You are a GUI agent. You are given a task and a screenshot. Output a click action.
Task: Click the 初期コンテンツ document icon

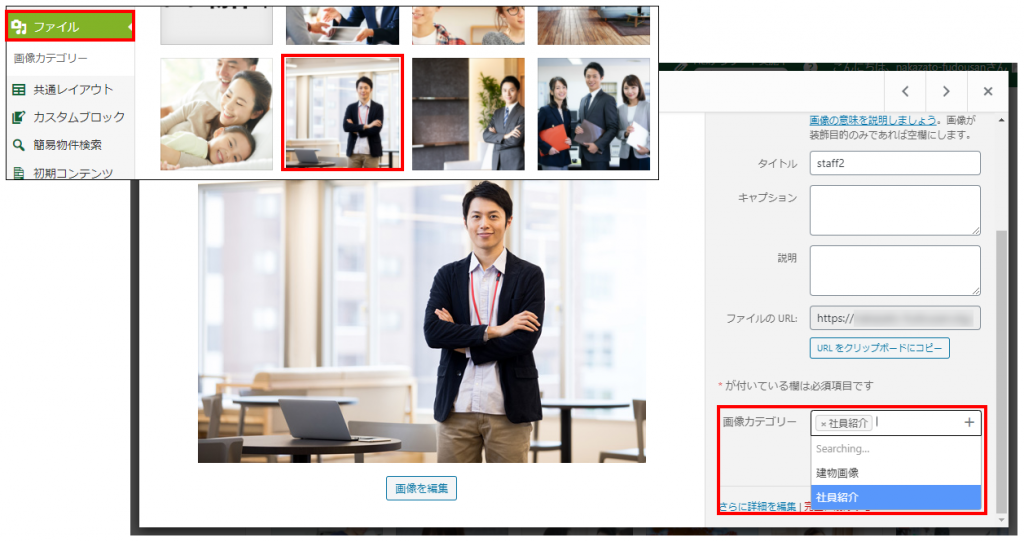coord(19,172)
